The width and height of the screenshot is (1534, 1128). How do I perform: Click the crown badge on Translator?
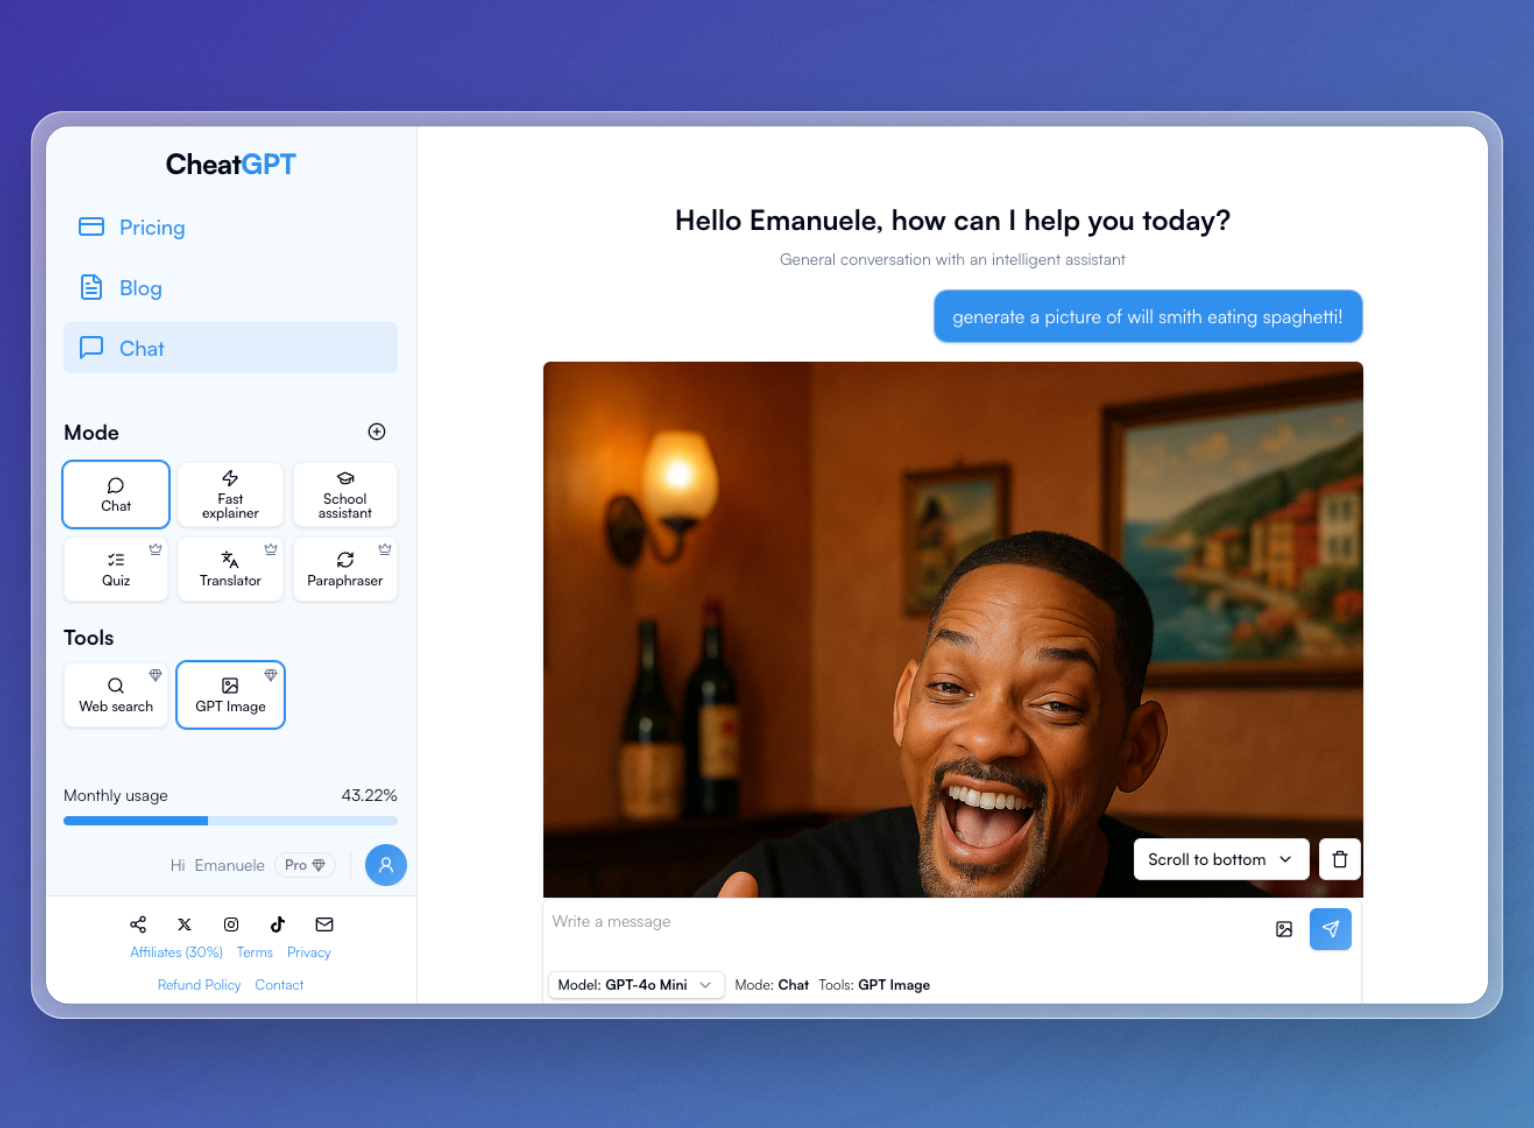pos(270,549)
